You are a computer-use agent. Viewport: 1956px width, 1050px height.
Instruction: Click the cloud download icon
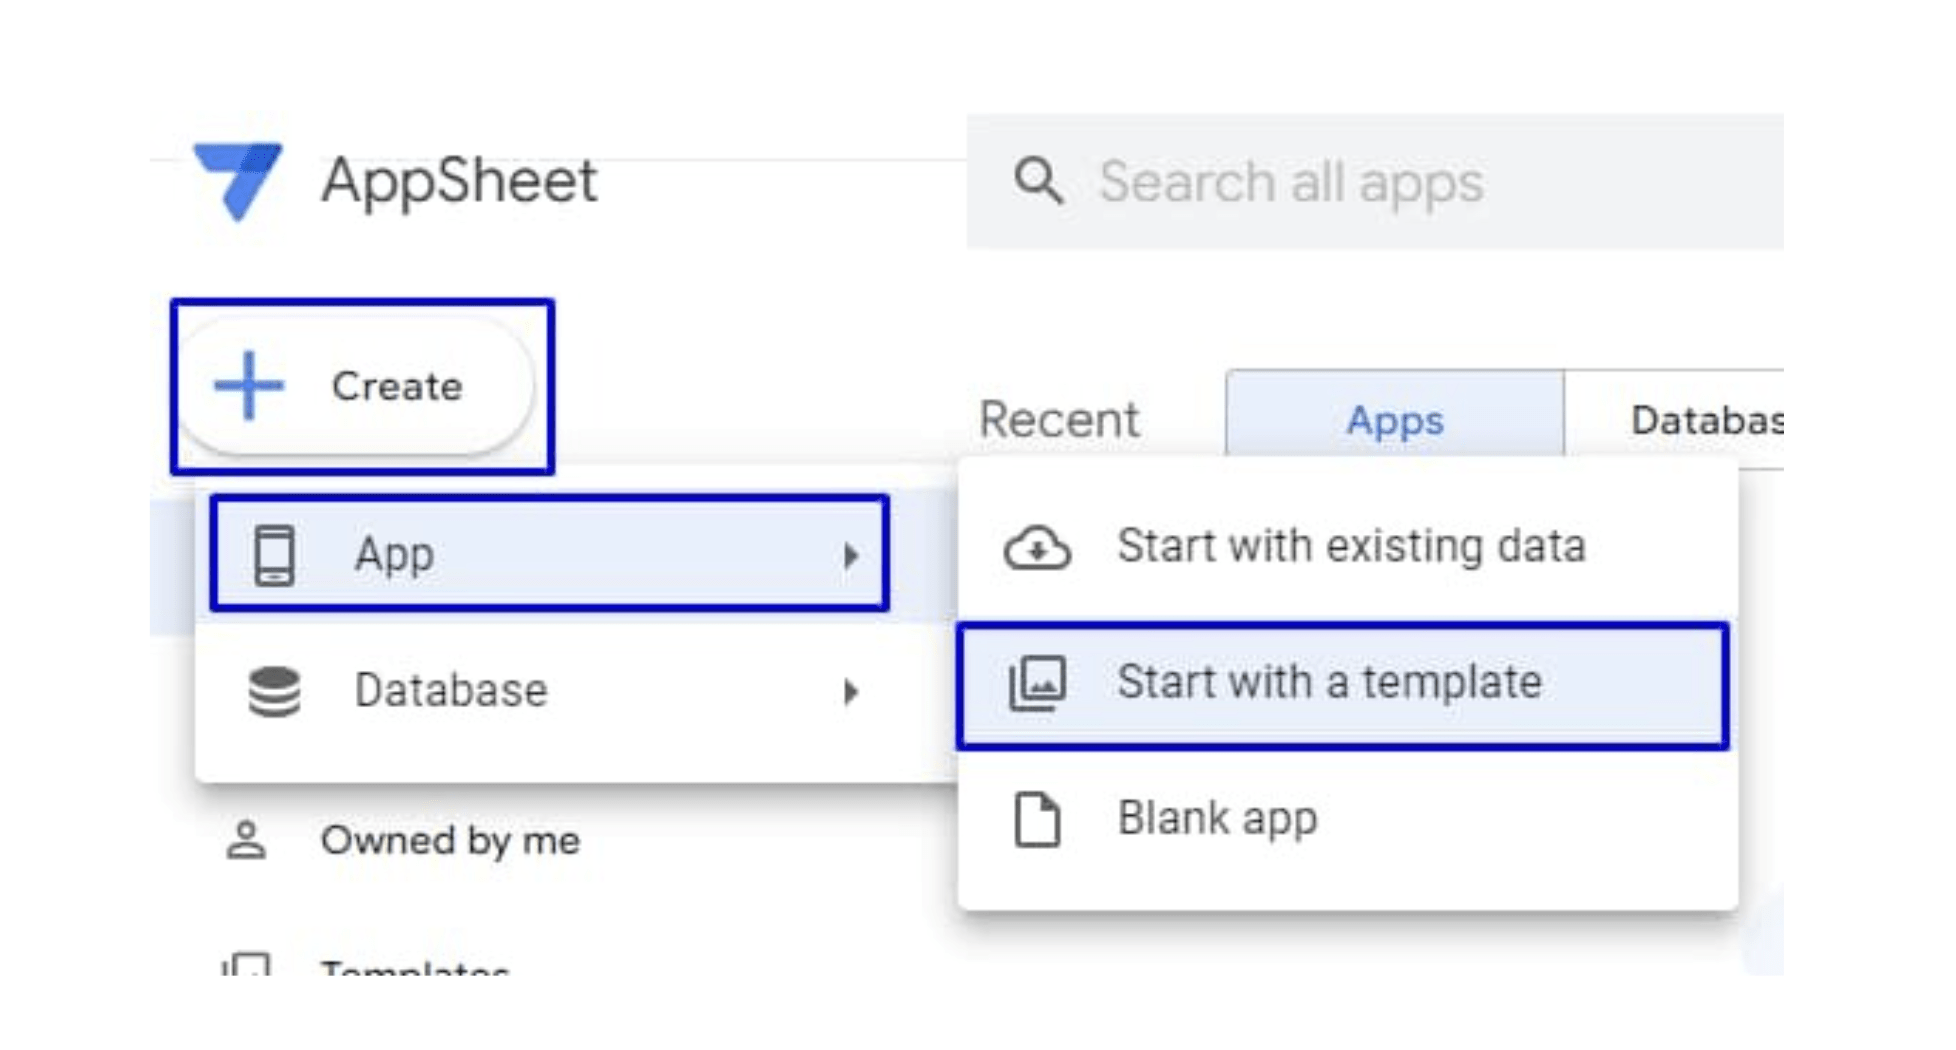tap(1037, 547)
